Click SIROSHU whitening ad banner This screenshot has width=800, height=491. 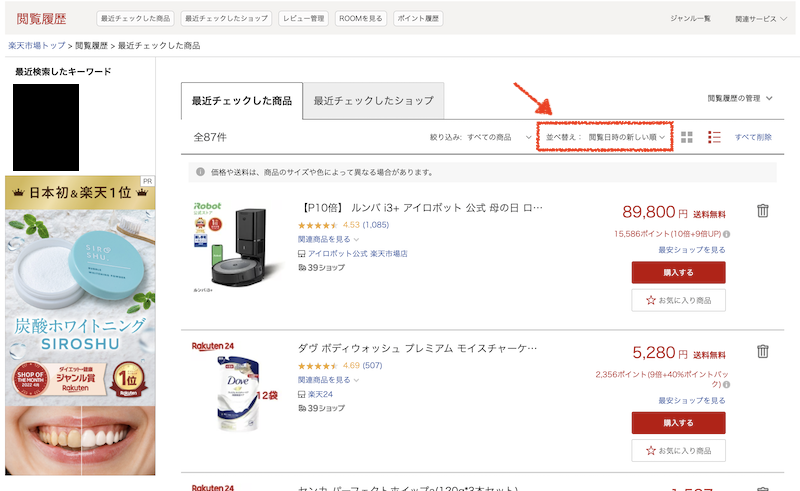[80, 326]
